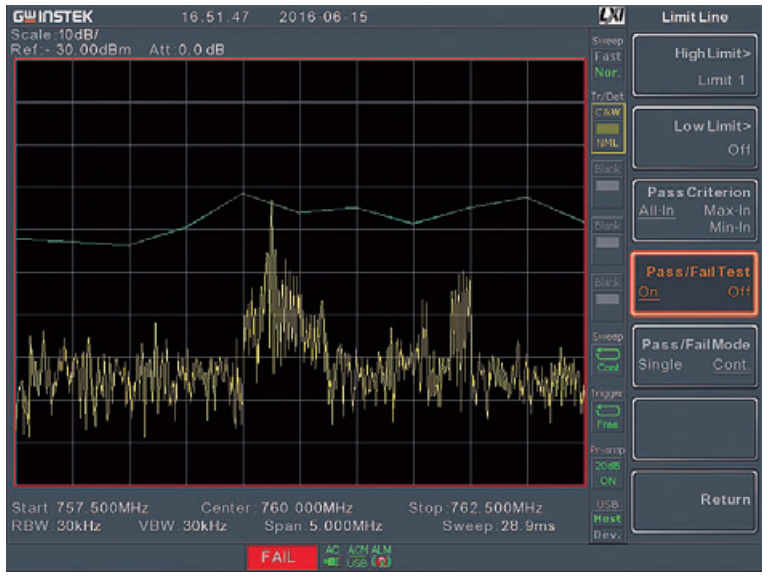Open the High Limit softkey menu
Screen dimensions: 770x580
(694, 65)
